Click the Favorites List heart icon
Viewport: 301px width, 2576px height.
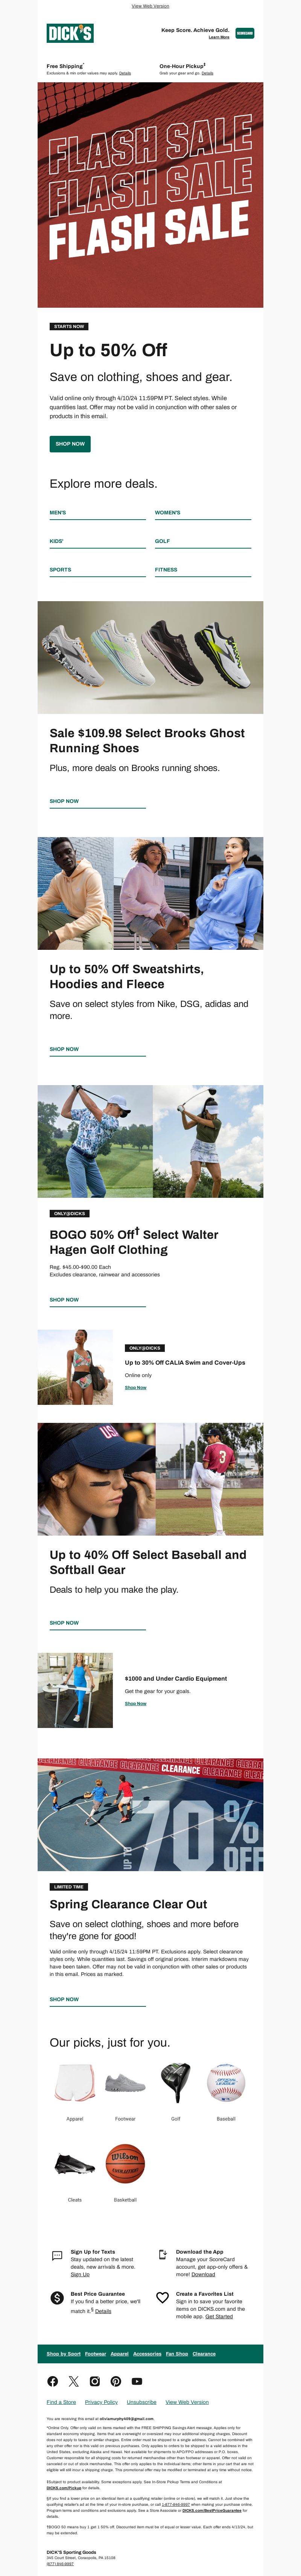(x=162, y=2297)
